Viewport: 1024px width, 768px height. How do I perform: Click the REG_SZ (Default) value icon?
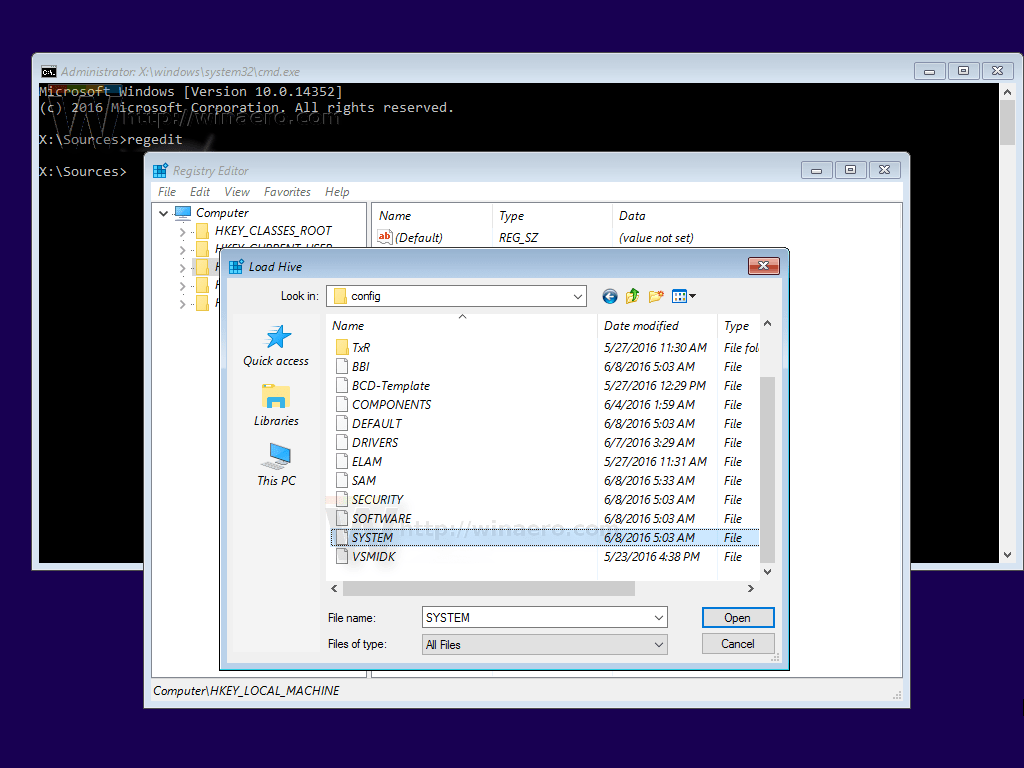click(x=384, y=237)
